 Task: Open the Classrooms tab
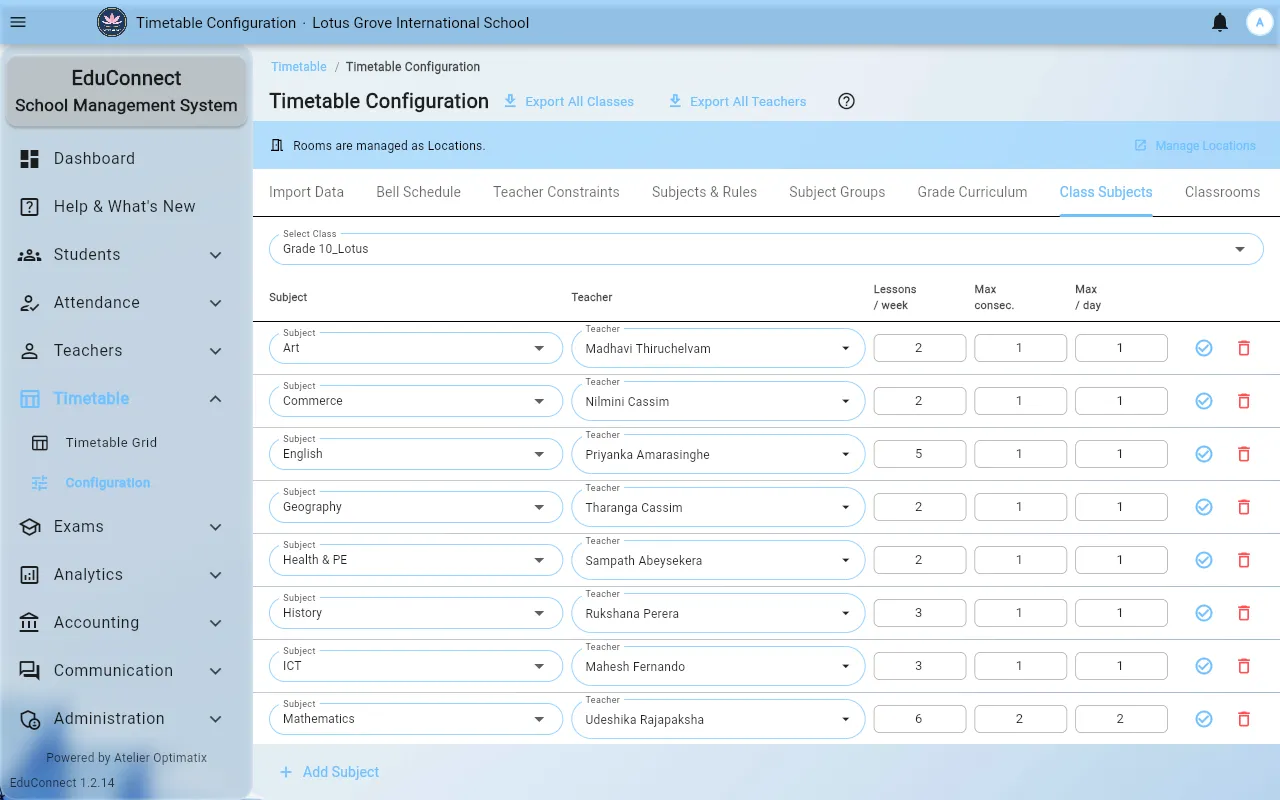(1222, 192)
